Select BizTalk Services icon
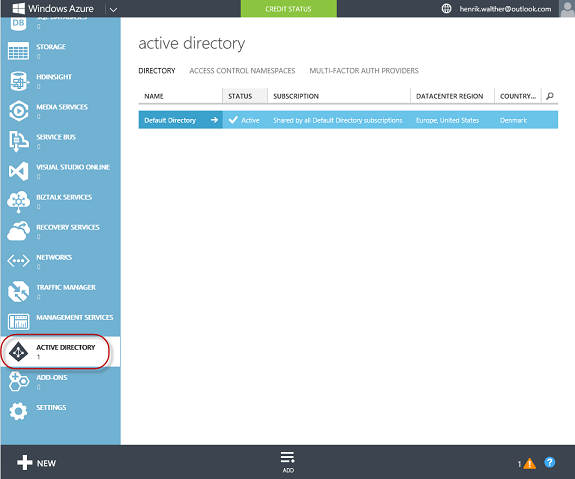Screen dimensions: 575x479 [18, 201]
